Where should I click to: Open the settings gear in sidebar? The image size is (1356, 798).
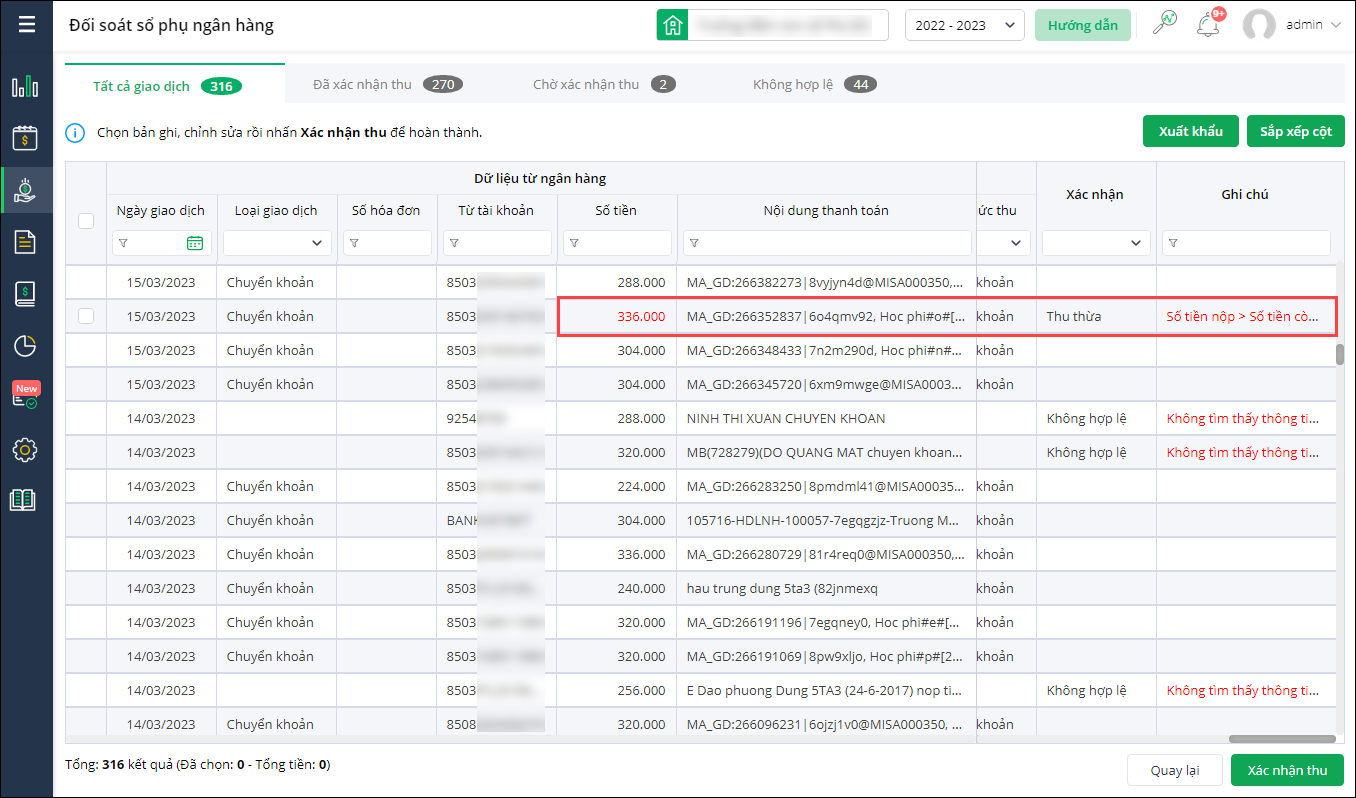click(x=25, y=450)
